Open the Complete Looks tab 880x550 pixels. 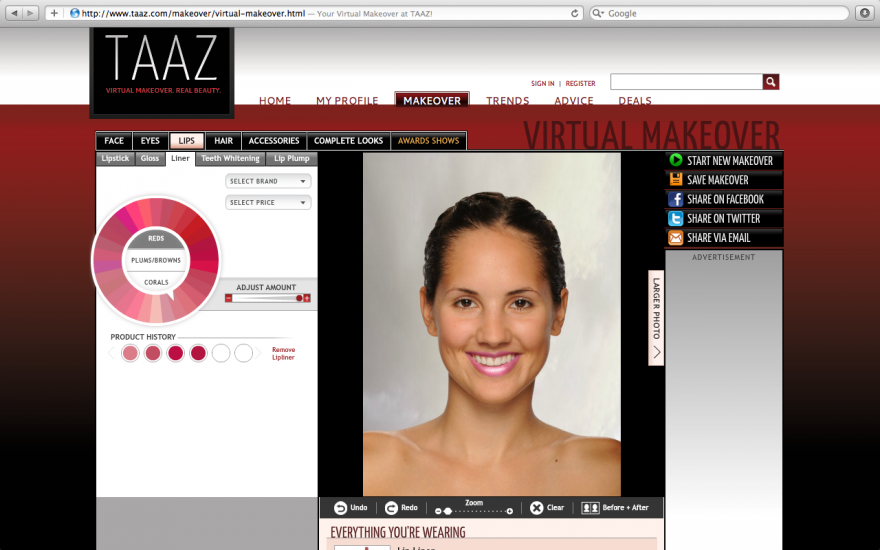click(349, 141)
